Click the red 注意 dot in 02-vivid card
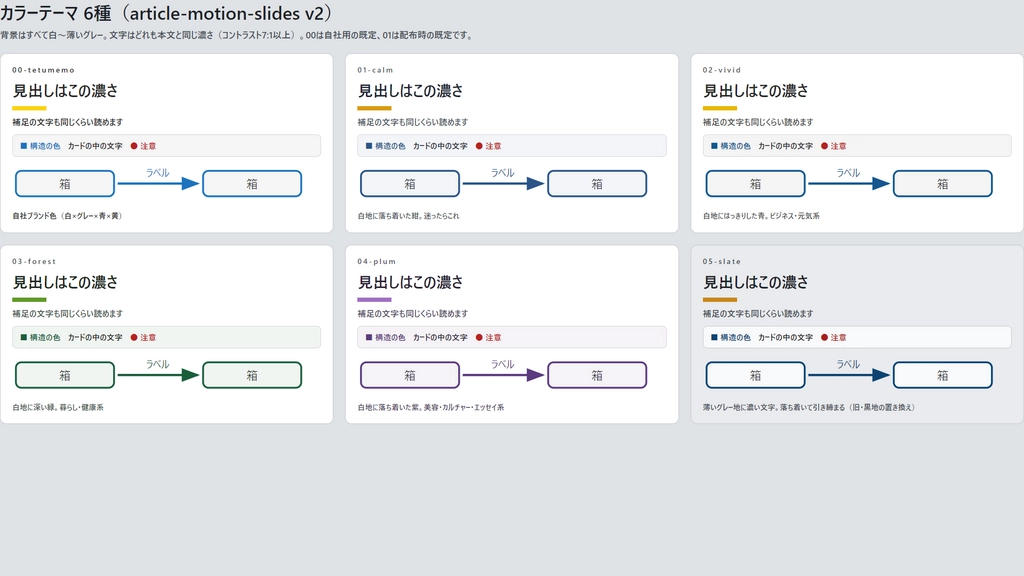The width and height of the screenshot is (1024, 576). point(824,146)
